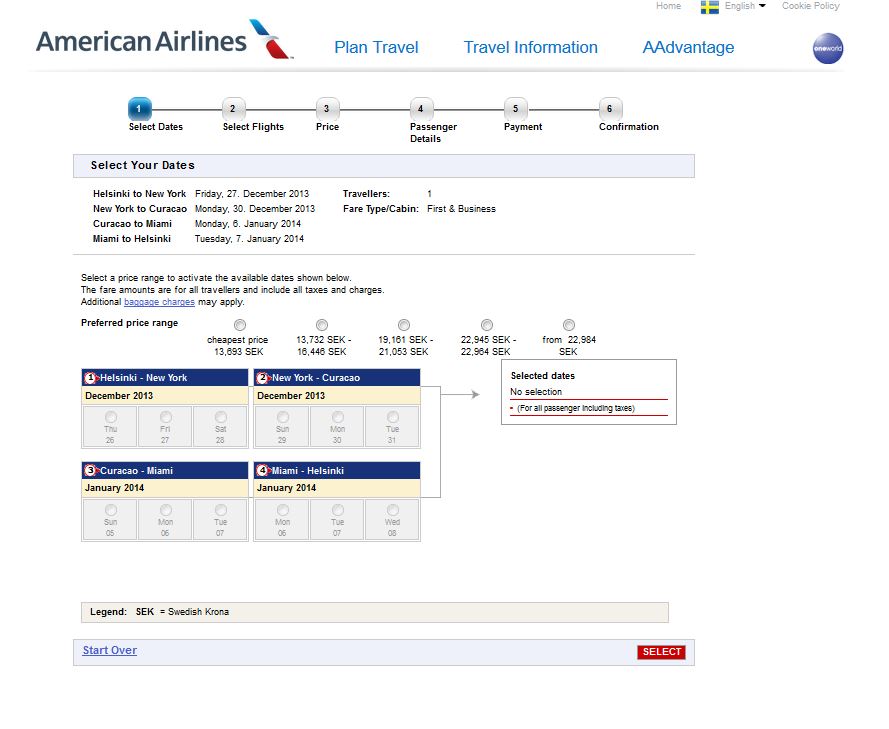
Task: Click step 5 Payment icon
Action: (515, 109)
